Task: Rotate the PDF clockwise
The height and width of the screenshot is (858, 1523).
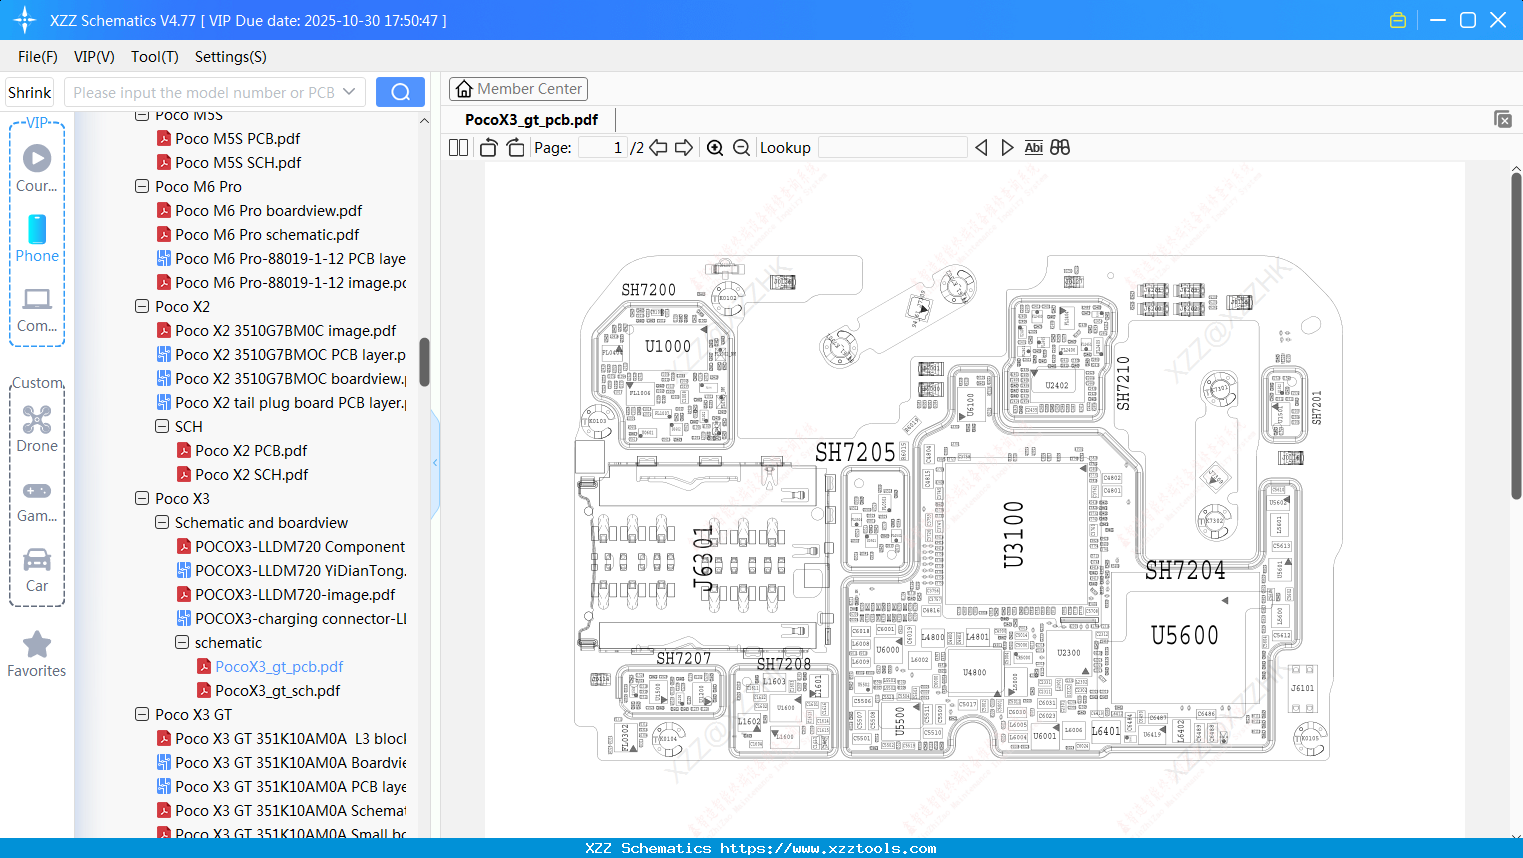Action: 514,147
